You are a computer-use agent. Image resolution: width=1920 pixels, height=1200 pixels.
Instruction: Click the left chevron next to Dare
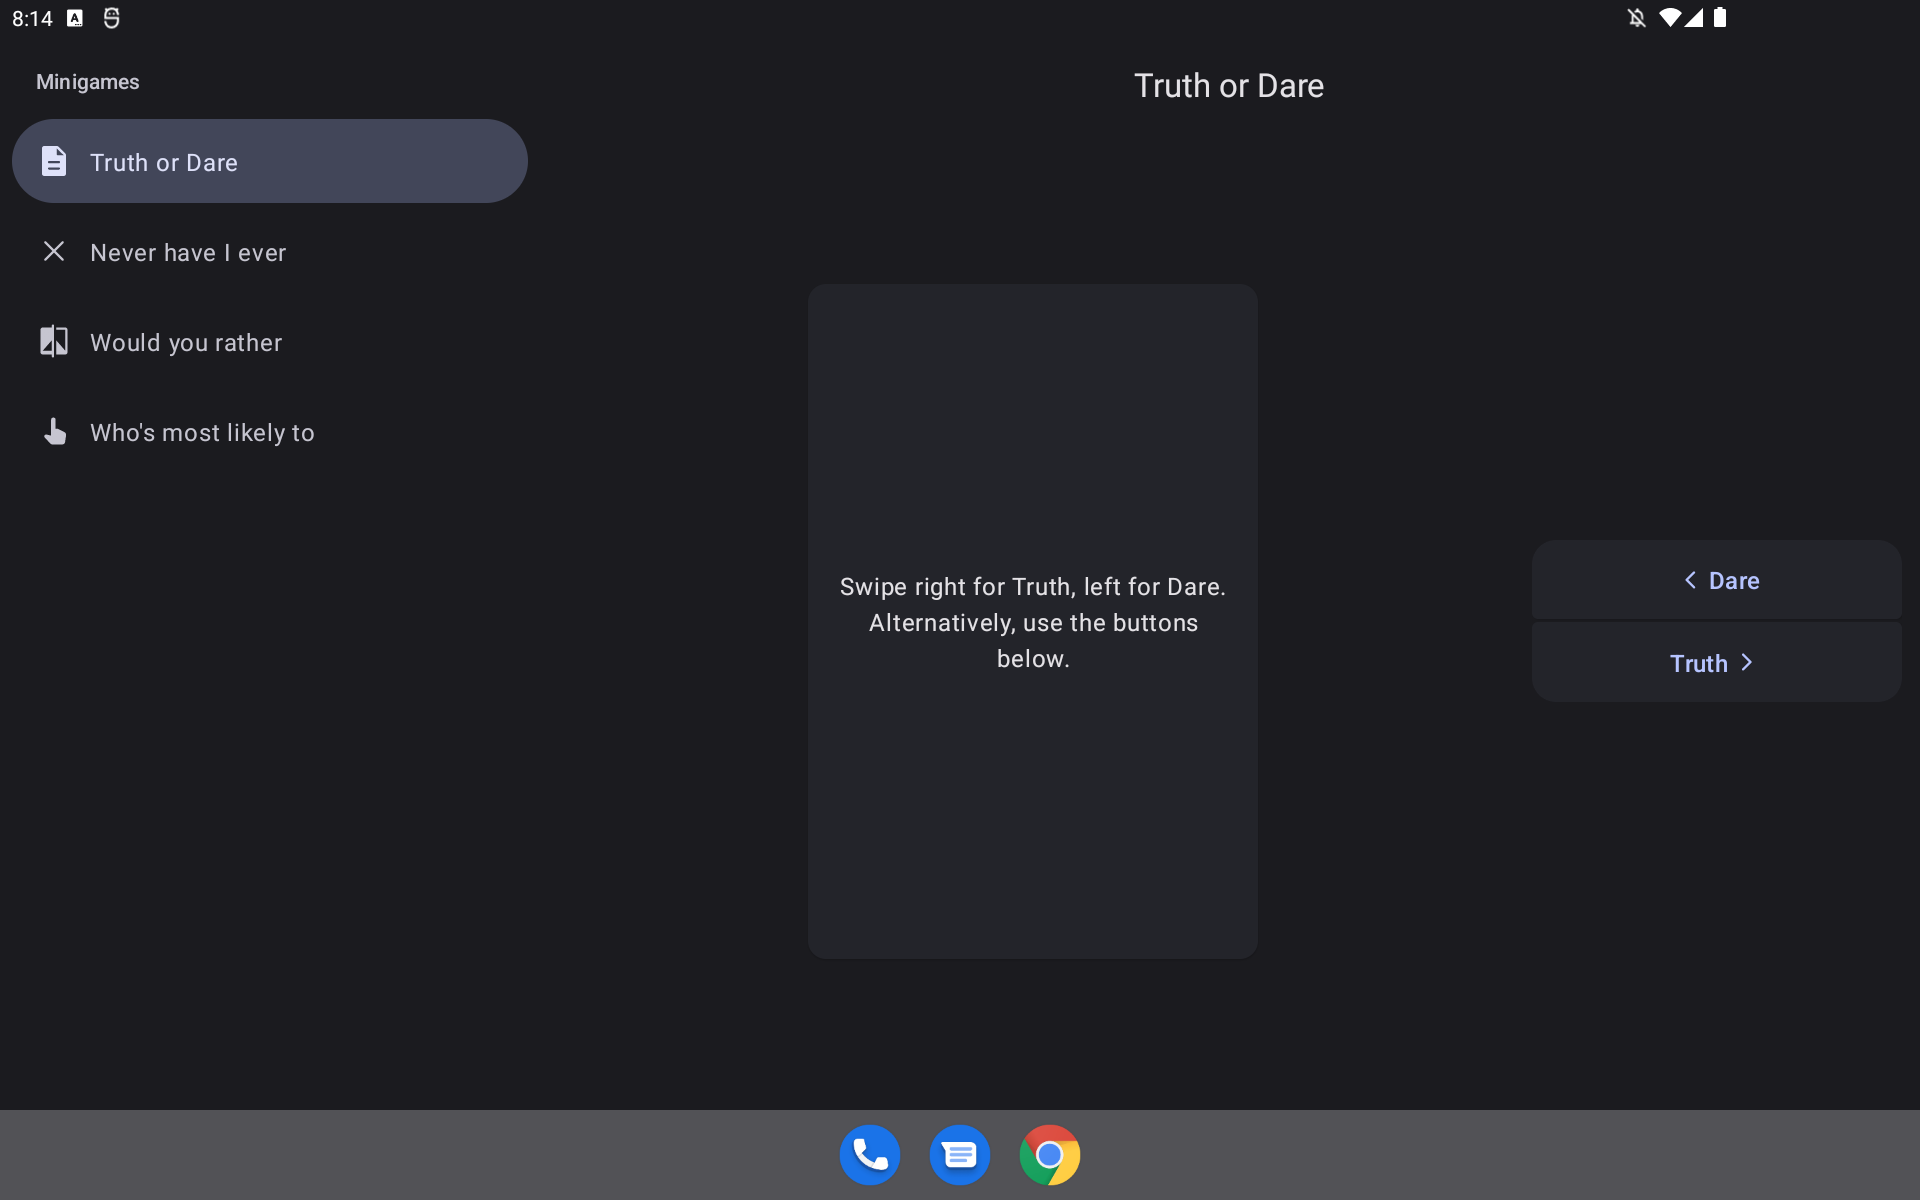(x=1690, y=580)
